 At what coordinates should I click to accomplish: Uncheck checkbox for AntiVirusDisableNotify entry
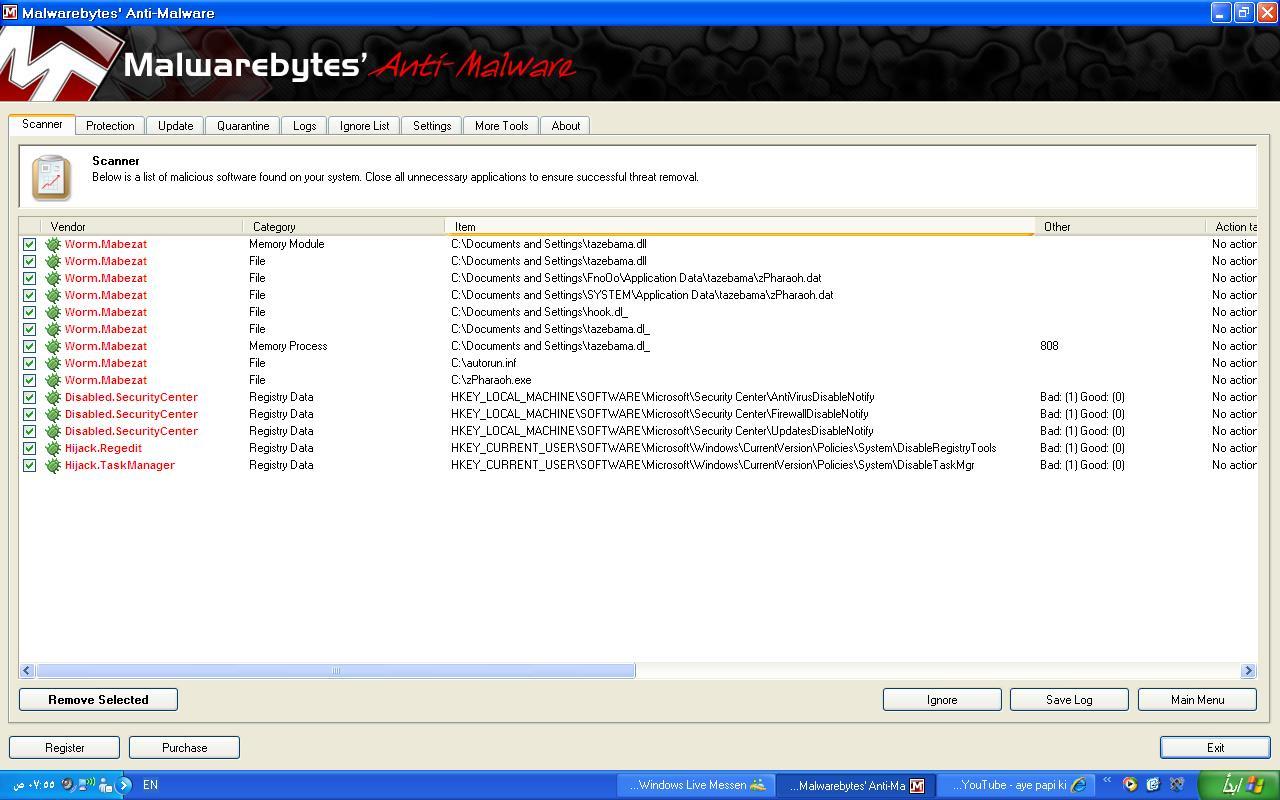(x=29, y=397)
